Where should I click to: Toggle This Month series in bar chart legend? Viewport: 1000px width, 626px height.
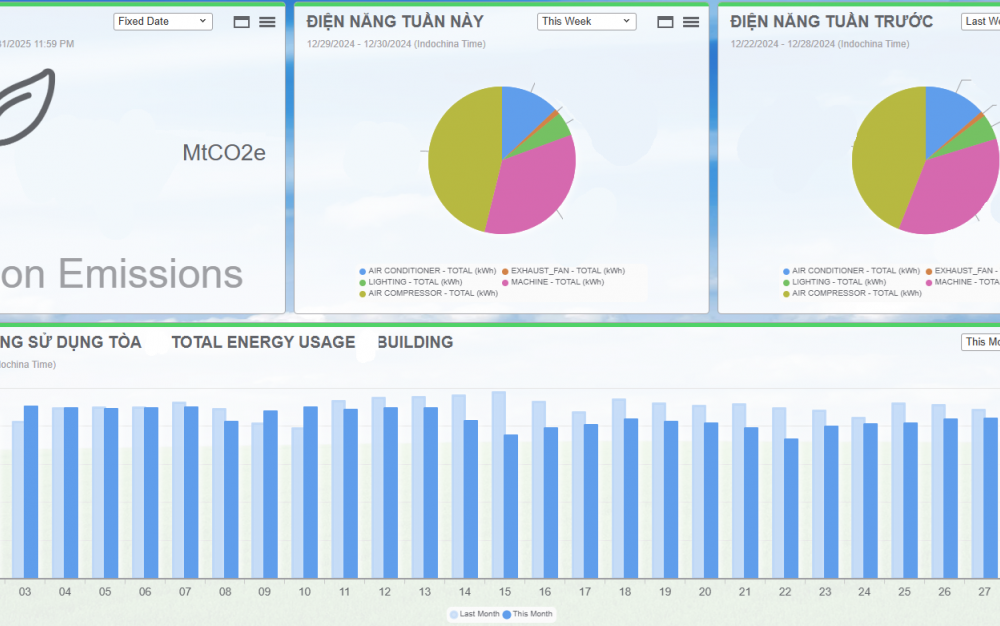pos(528,614)
